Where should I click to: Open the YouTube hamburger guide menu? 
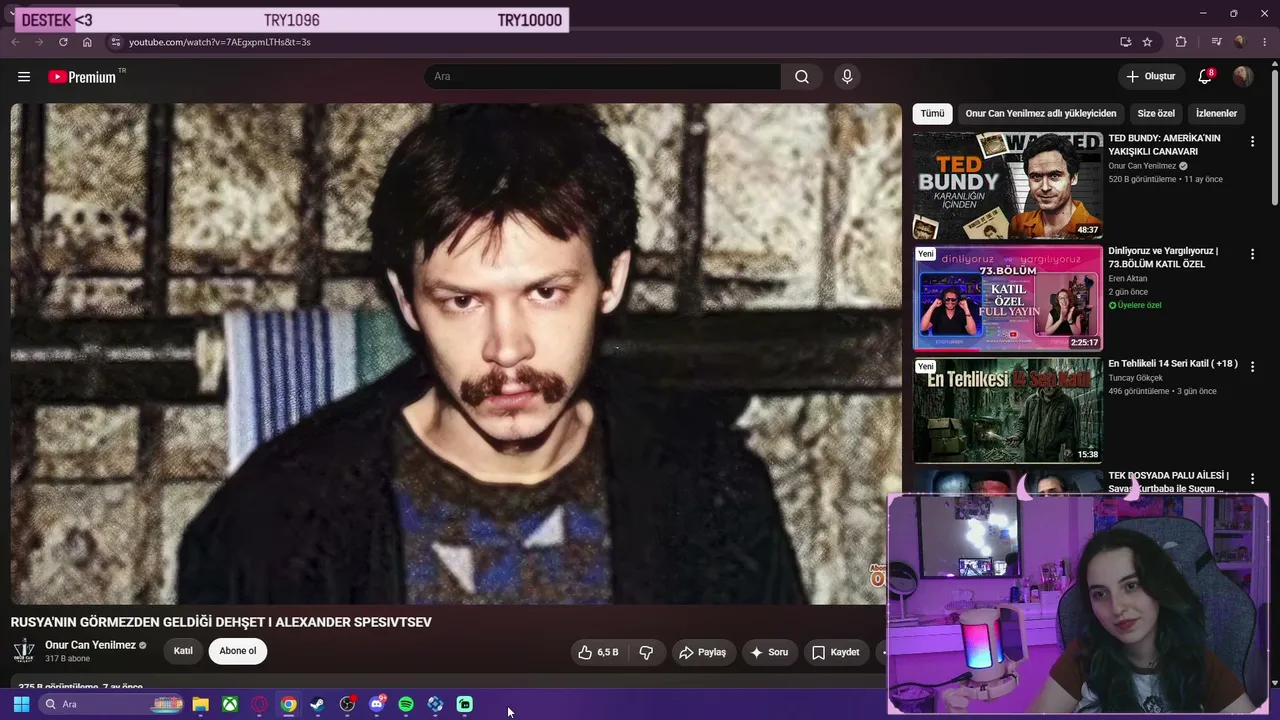point(24,77)
